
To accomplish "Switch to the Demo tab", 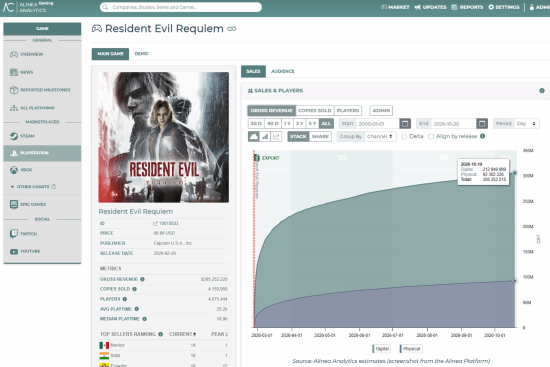I will [141, 54].
